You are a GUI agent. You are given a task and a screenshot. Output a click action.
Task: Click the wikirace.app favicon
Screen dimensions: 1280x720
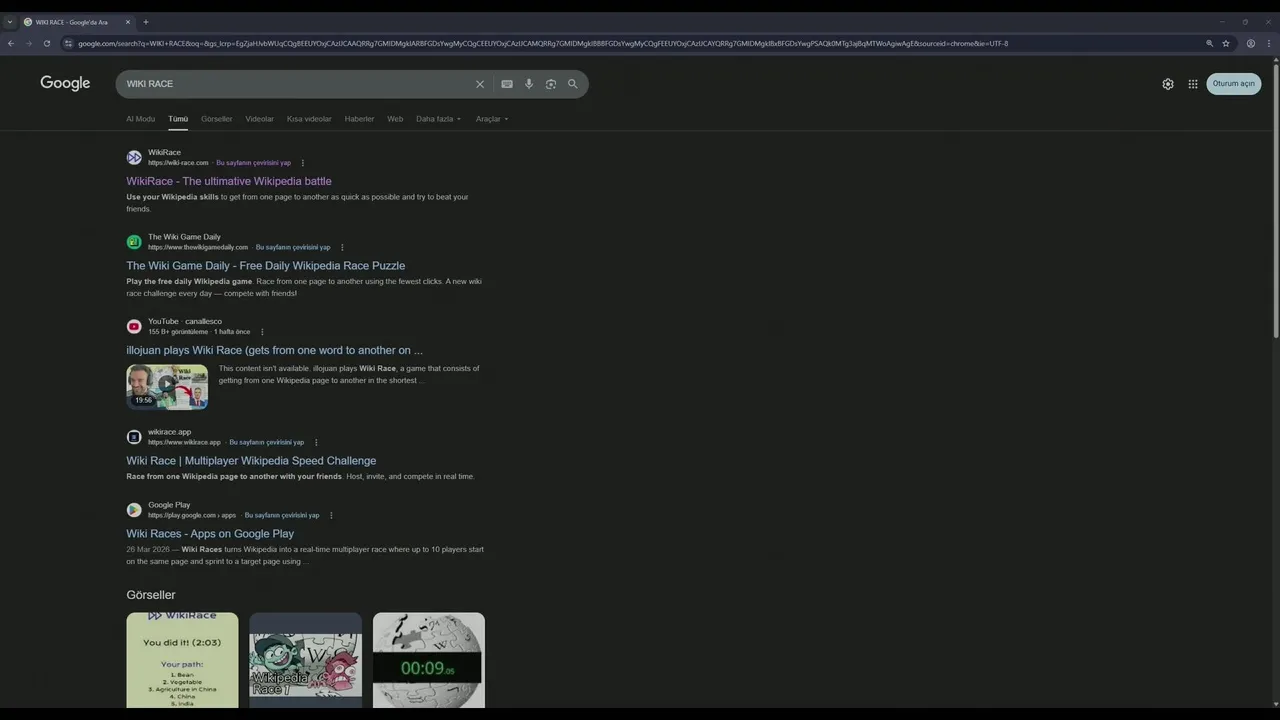point(134,437)
